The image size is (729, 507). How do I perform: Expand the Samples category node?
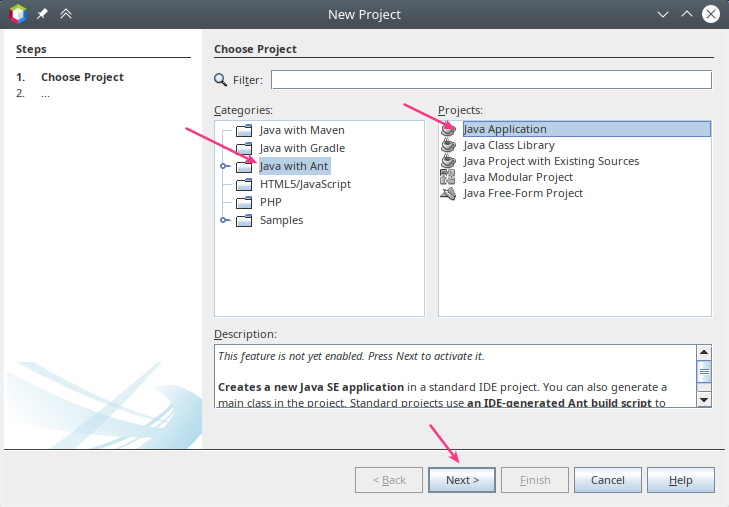pyautogui.click(x=225, y=220)
